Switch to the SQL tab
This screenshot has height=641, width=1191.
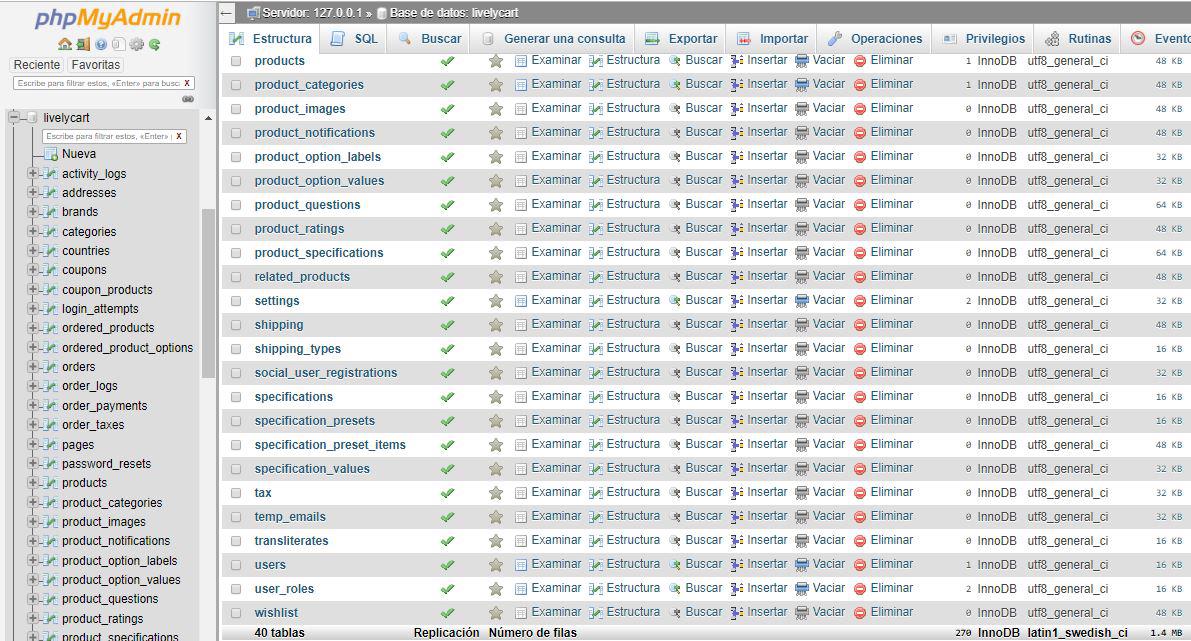355,39
